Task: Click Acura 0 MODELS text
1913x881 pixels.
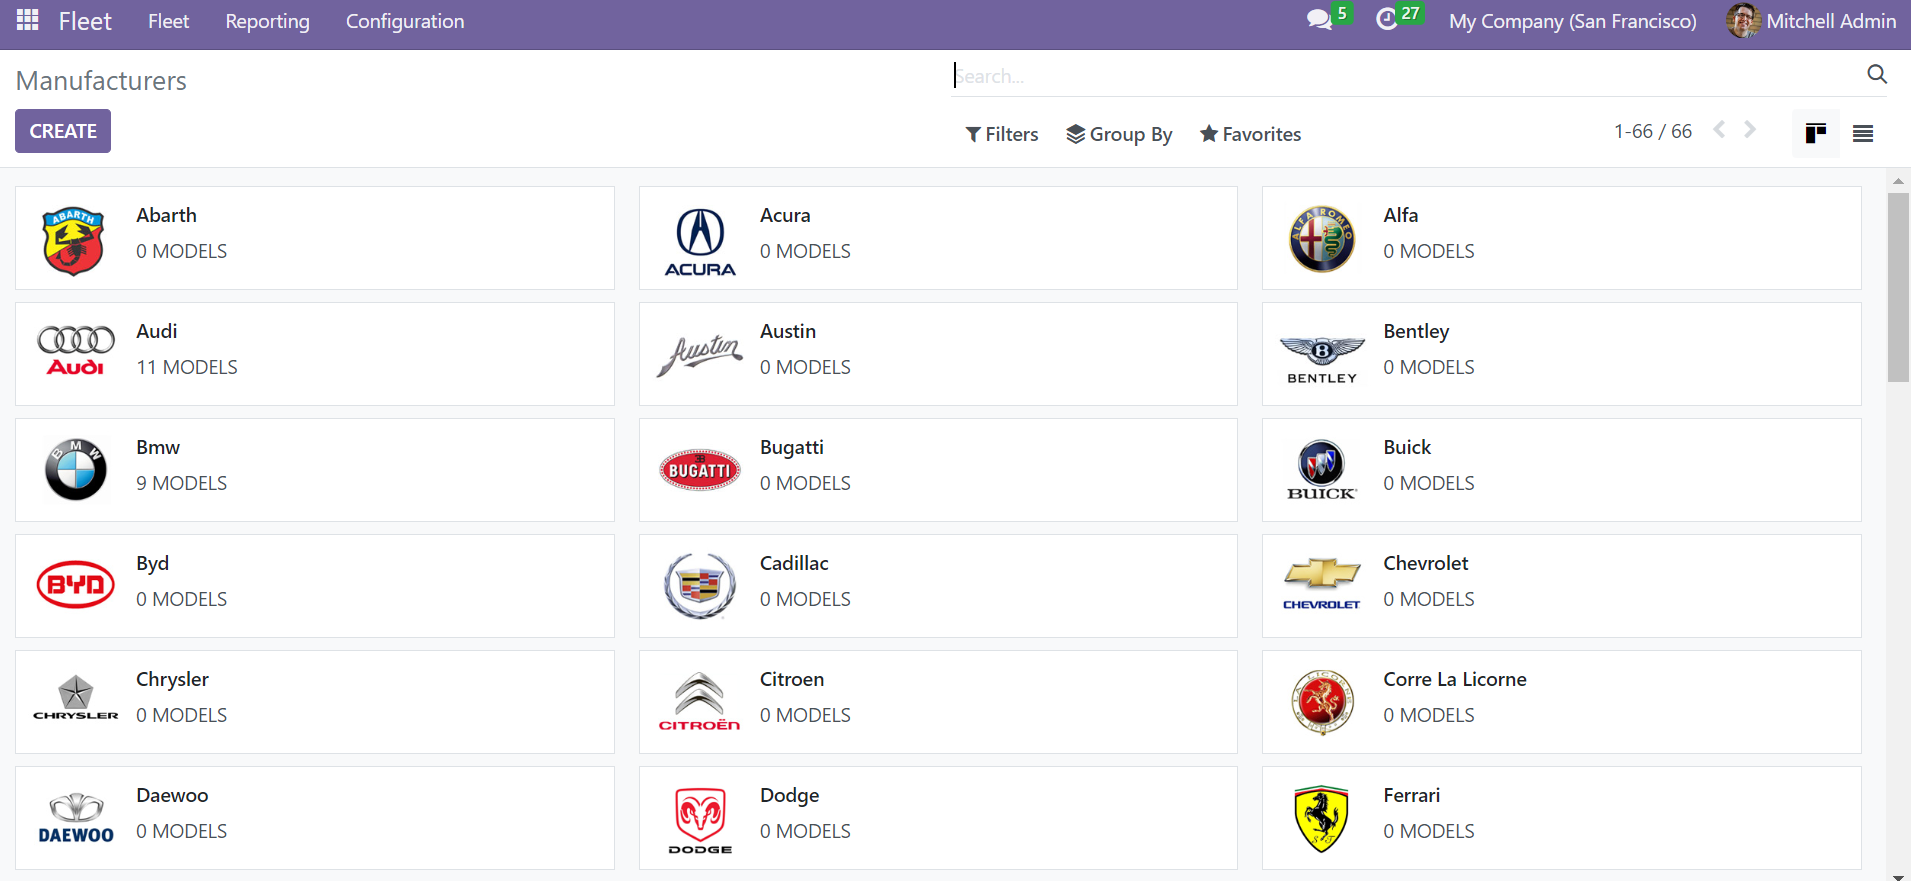Action: pyautogui.click(x=805, y=251)
